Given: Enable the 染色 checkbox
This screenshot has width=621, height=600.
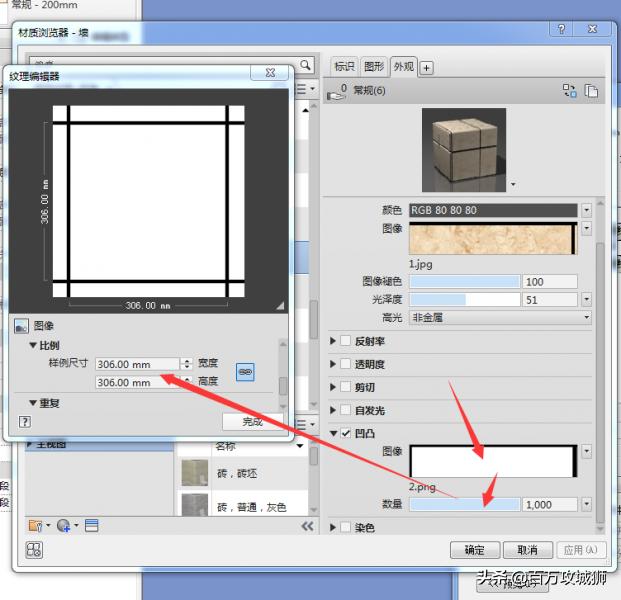Looking at the screenshot, I should (x=345, y=527).
